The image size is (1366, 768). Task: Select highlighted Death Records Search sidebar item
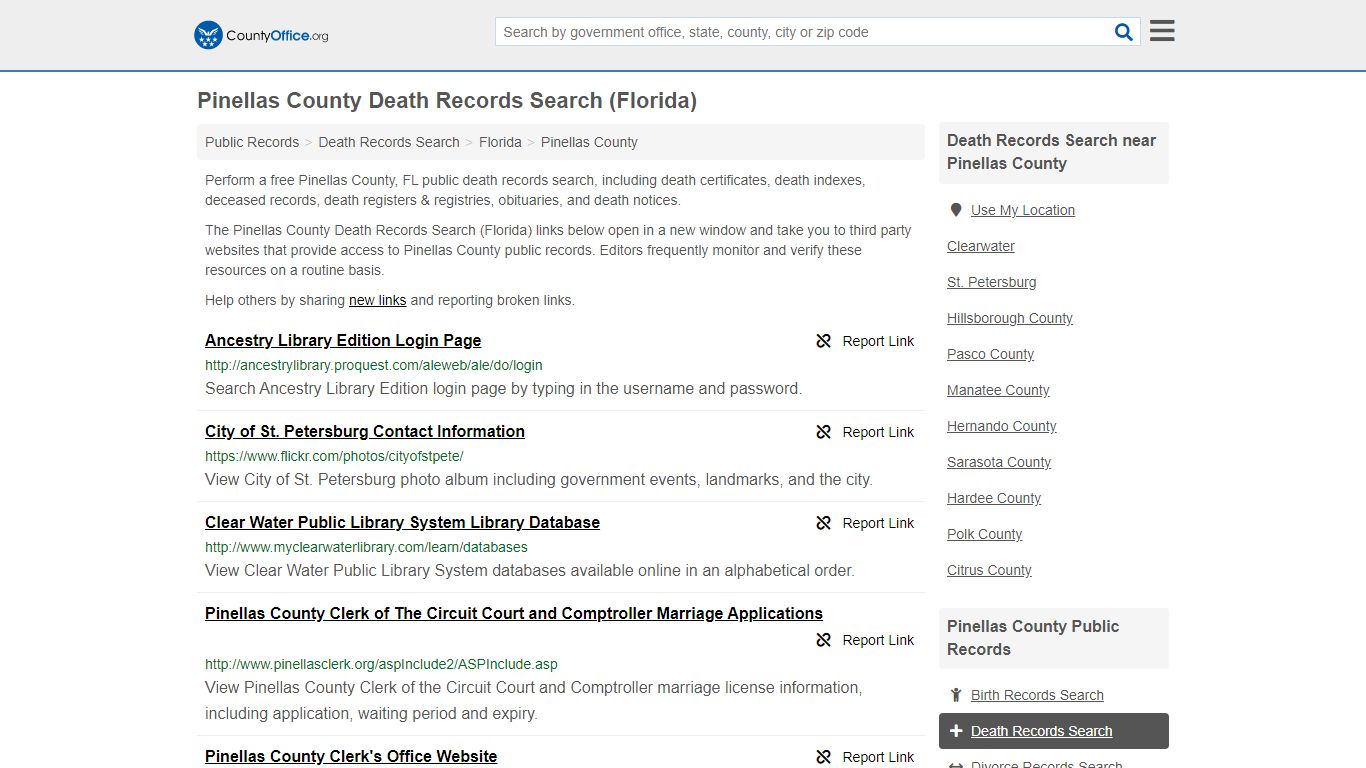[1054, 731]
